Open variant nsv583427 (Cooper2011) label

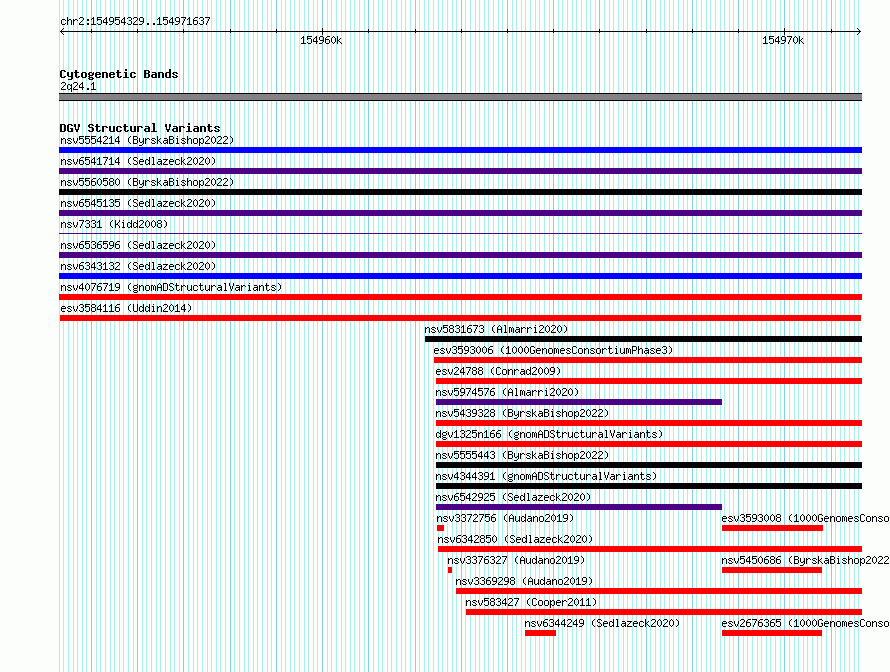click(x=531, y=602)
